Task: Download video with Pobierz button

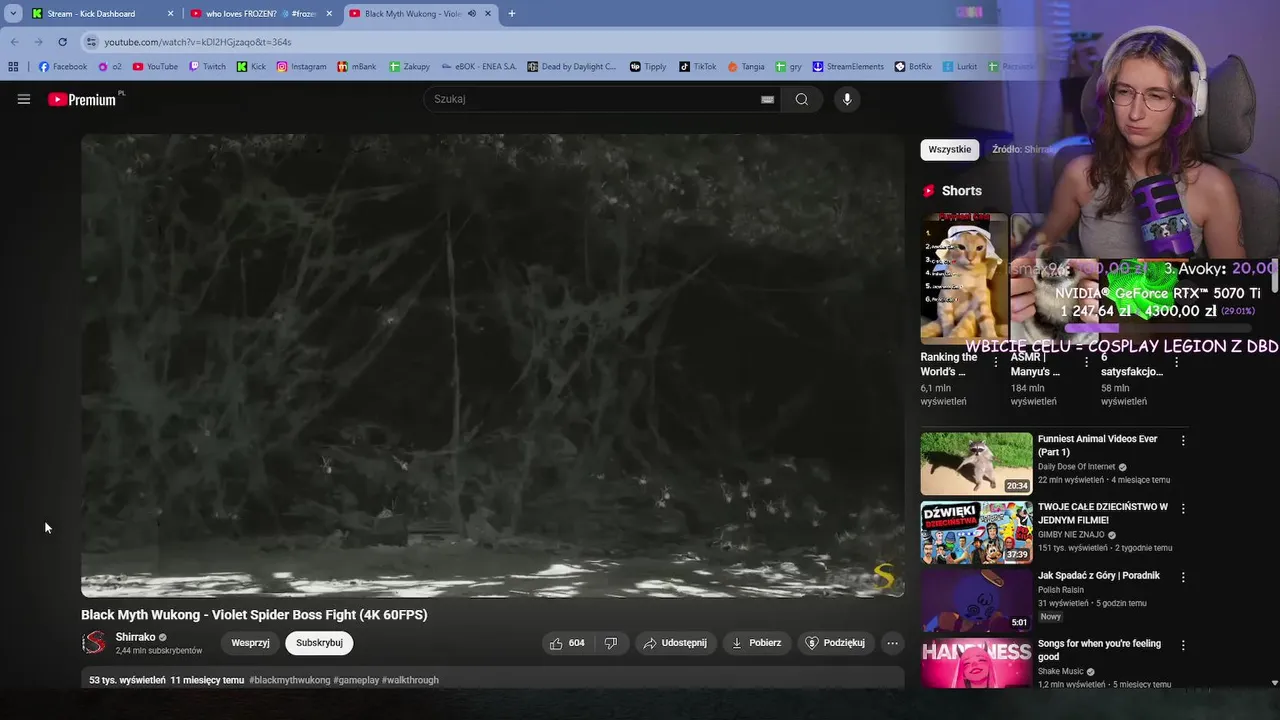Action: pos(757,643)
